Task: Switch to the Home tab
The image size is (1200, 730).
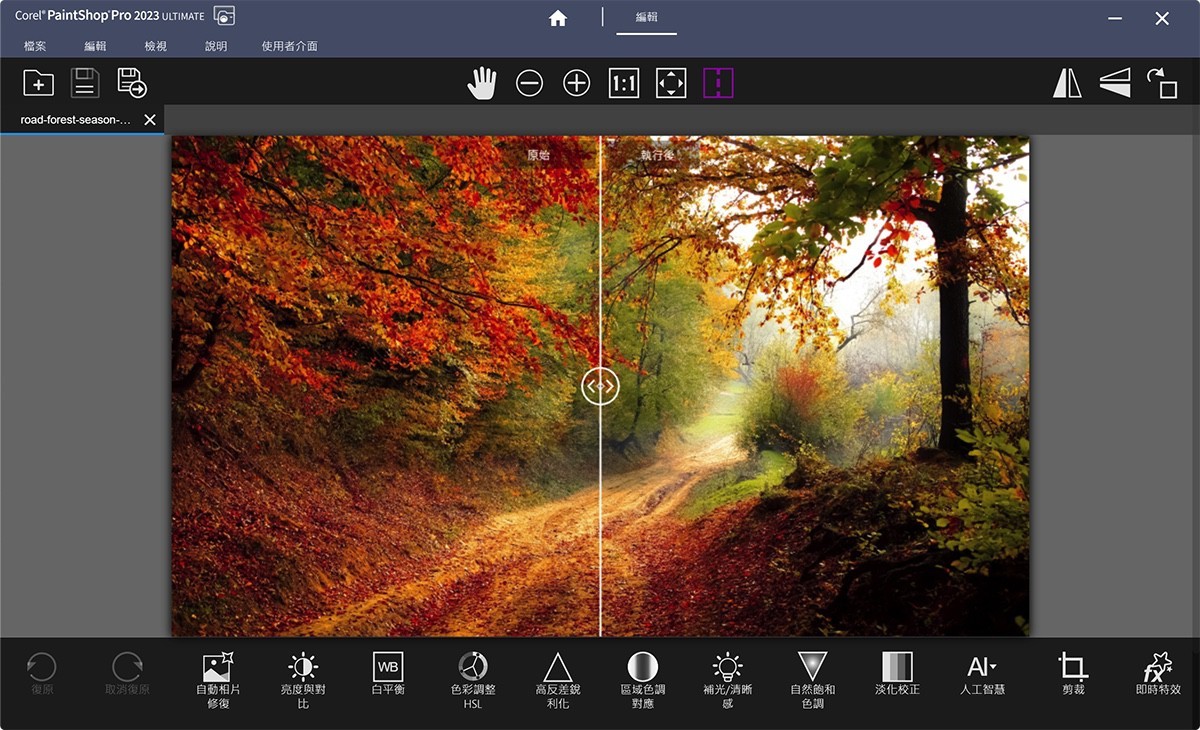Action: (x=558, y=17)
